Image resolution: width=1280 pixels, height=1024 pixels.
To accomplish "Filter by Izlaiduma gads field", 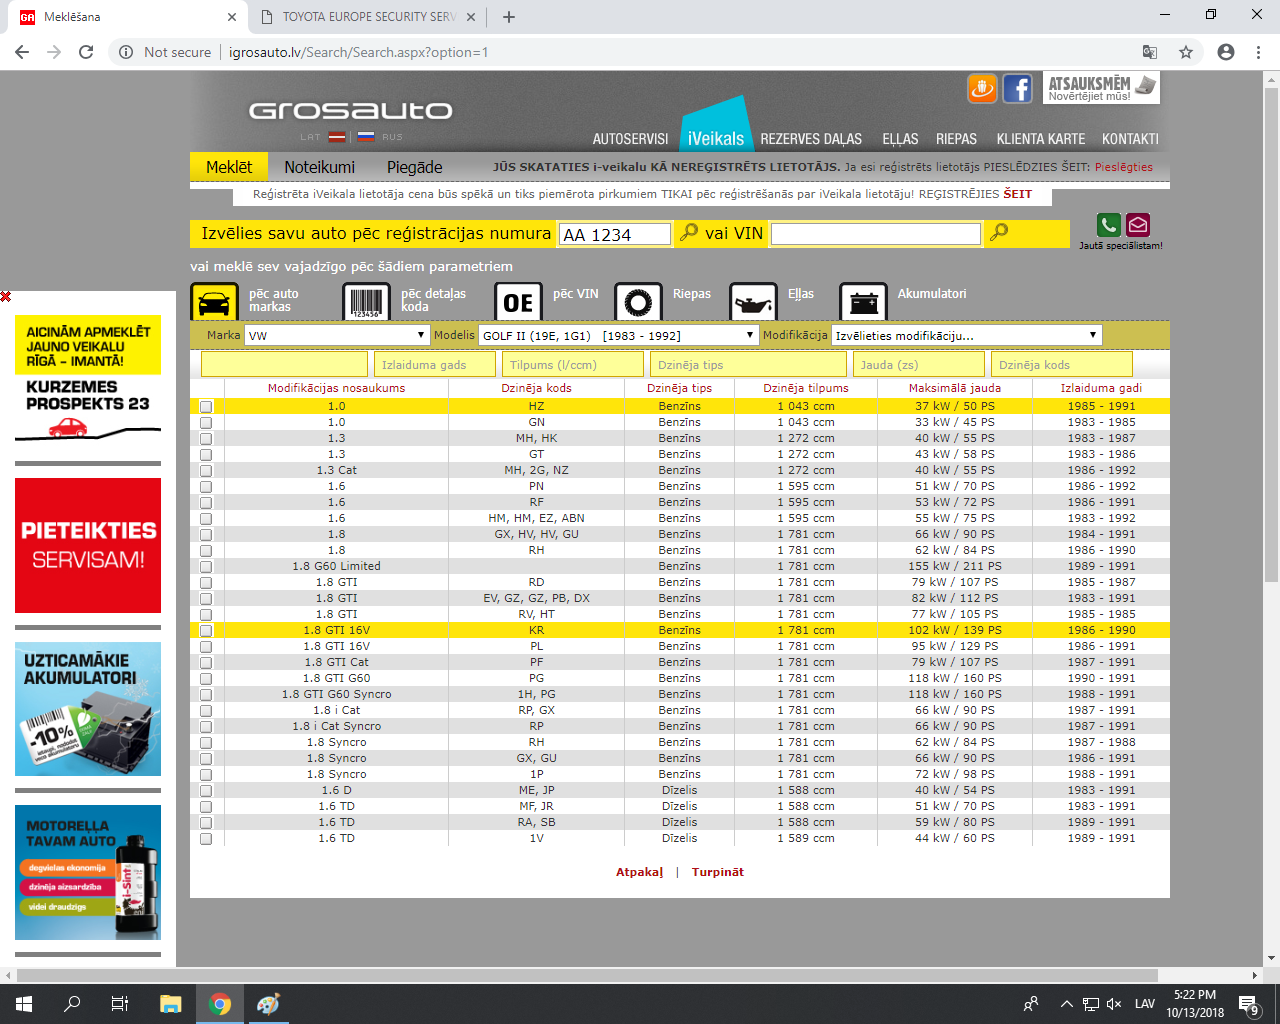I will pyautogui.click(x=433, y=365).
